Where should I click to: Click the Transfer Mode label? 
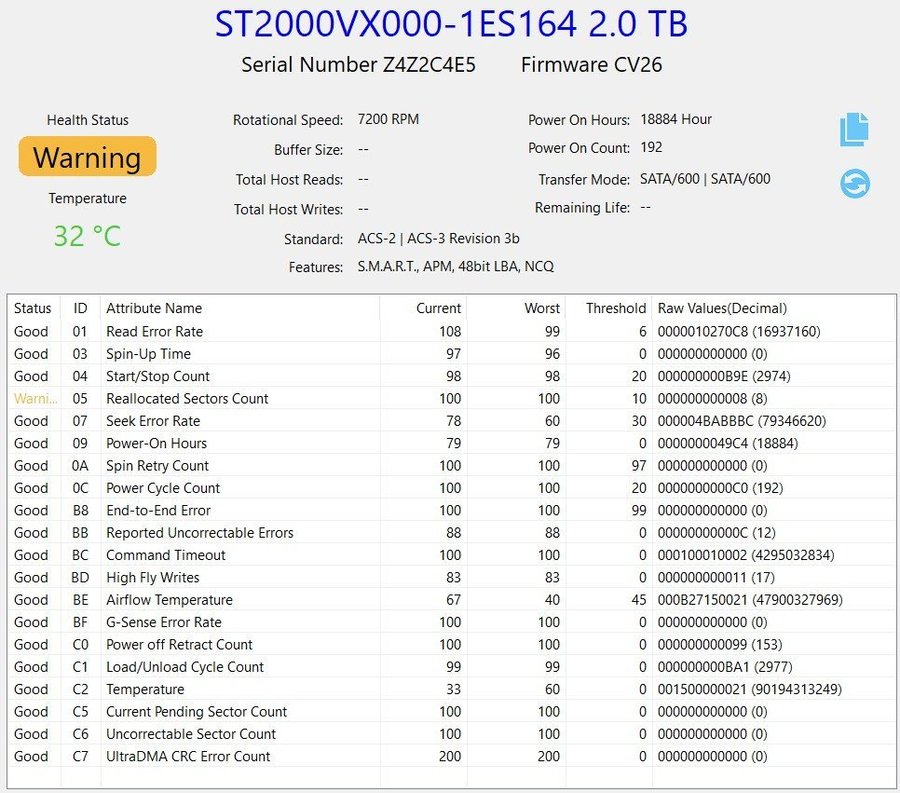[x=584, y=180]
